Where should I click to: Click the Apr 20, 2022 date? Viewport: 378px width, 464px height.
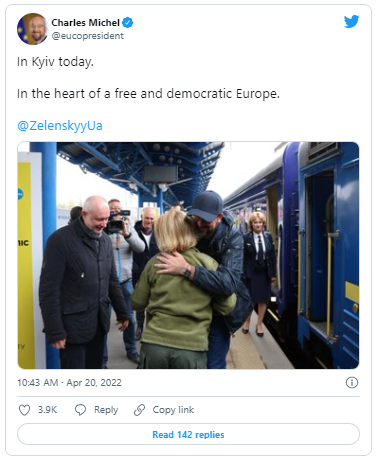point(94,383)
